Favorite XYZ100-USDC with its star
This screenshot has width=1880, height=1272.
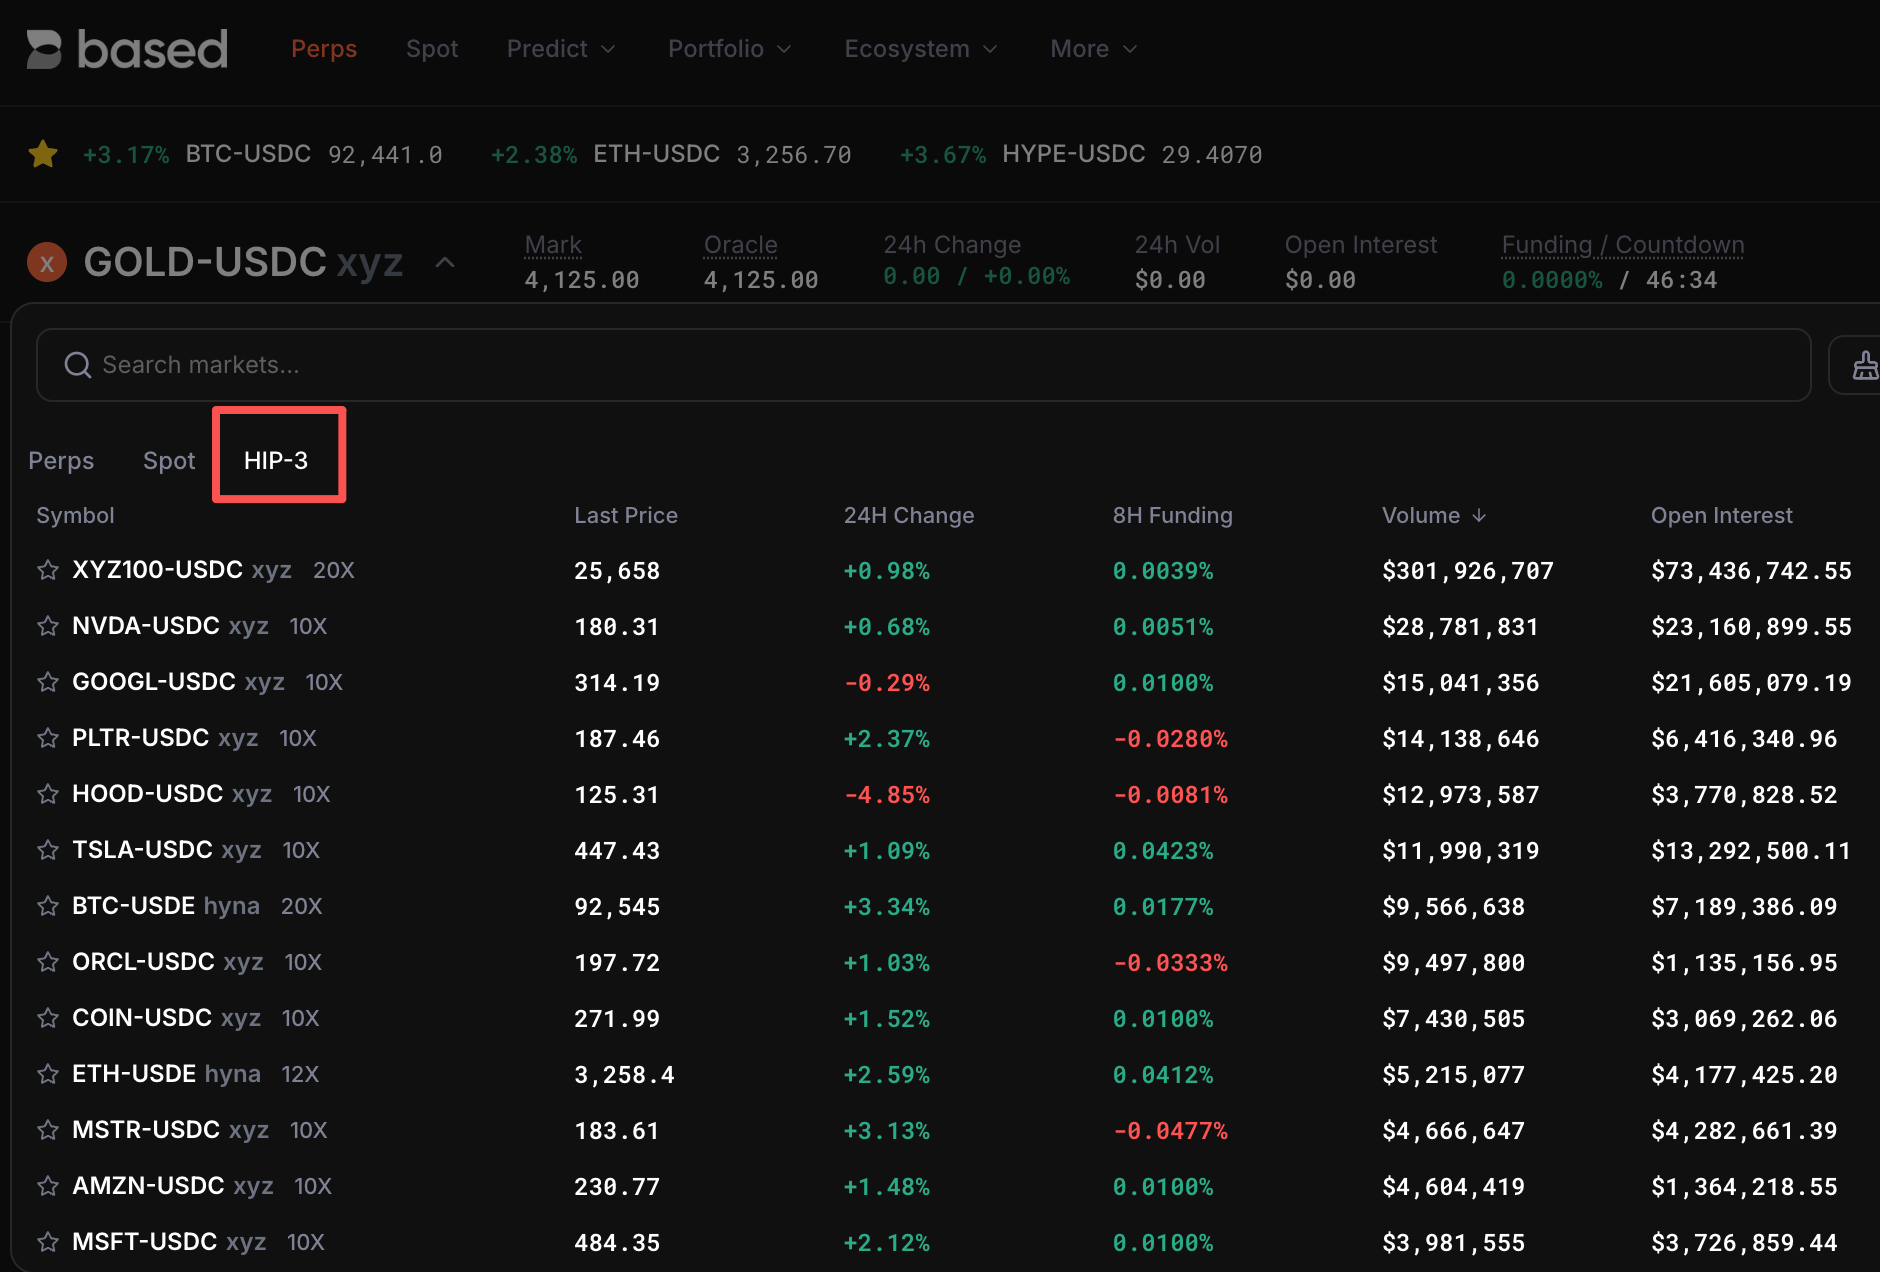[x=48, y=570]
